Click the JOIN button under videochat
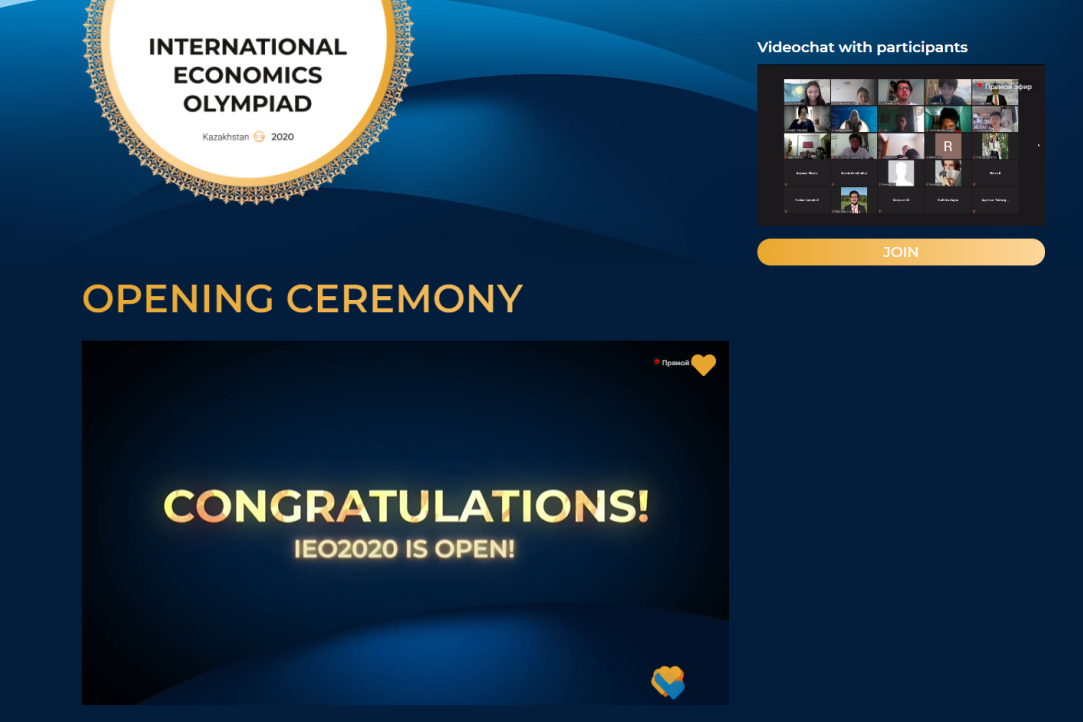Screen dimensions: 1083x722 [x=900, y=252]
